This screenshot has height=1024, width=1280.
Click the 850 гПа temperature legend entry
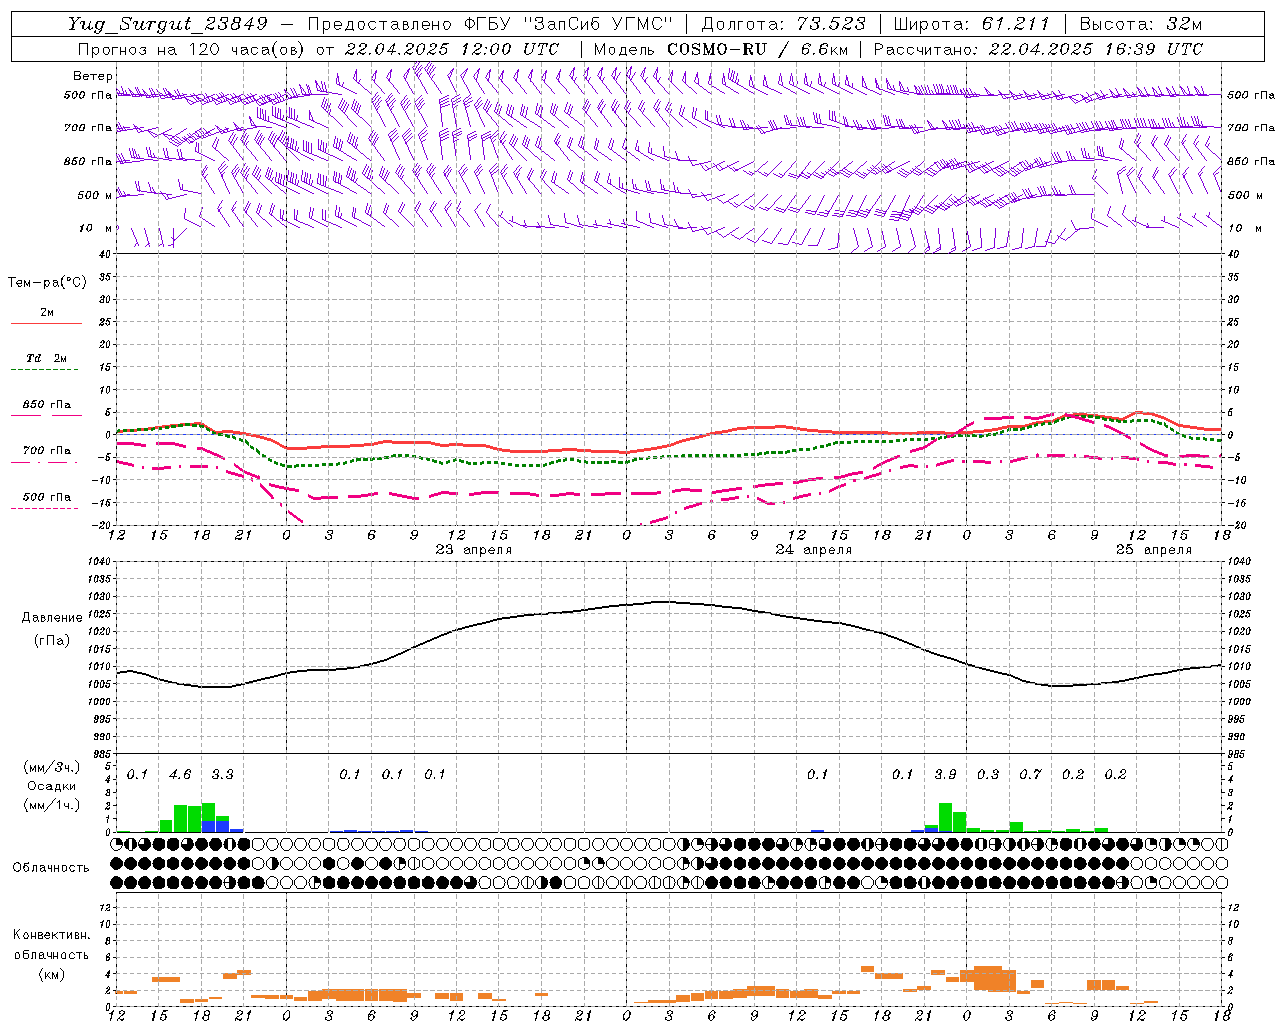(47, 405)
